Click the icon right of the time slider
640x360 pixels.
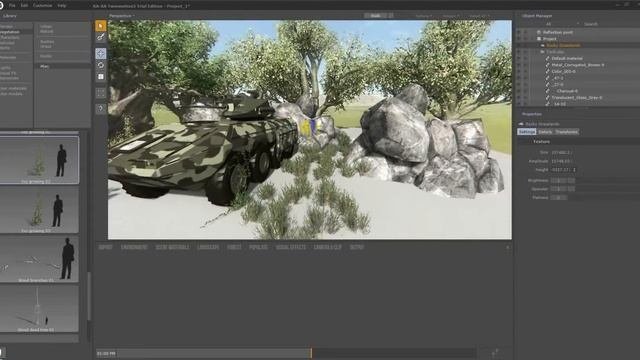[x=495, y=353]
